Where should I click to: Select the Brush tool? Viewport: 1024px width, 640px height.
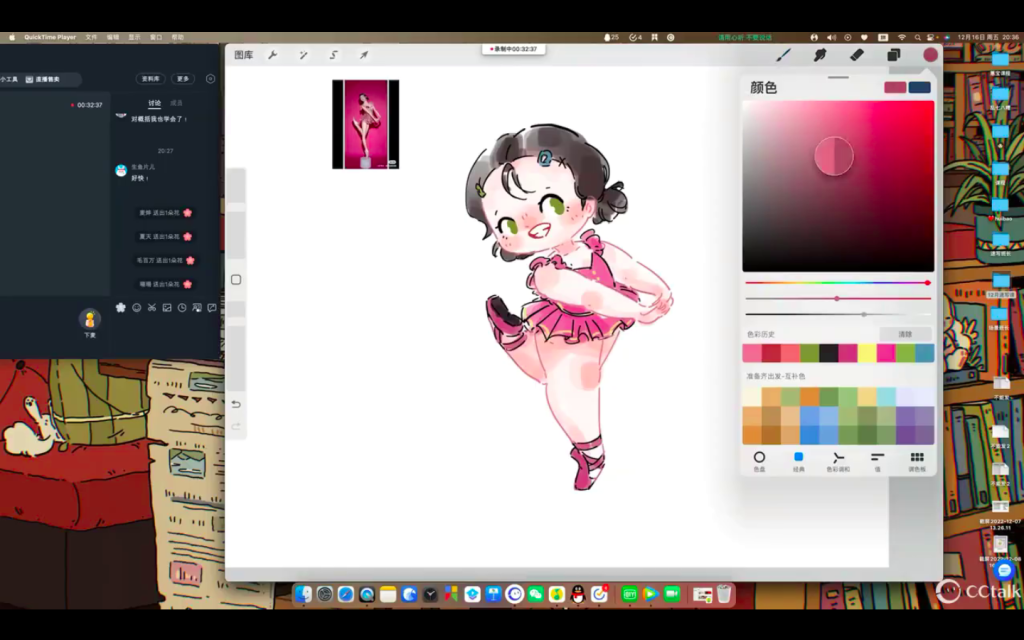(x=783, y=55)
